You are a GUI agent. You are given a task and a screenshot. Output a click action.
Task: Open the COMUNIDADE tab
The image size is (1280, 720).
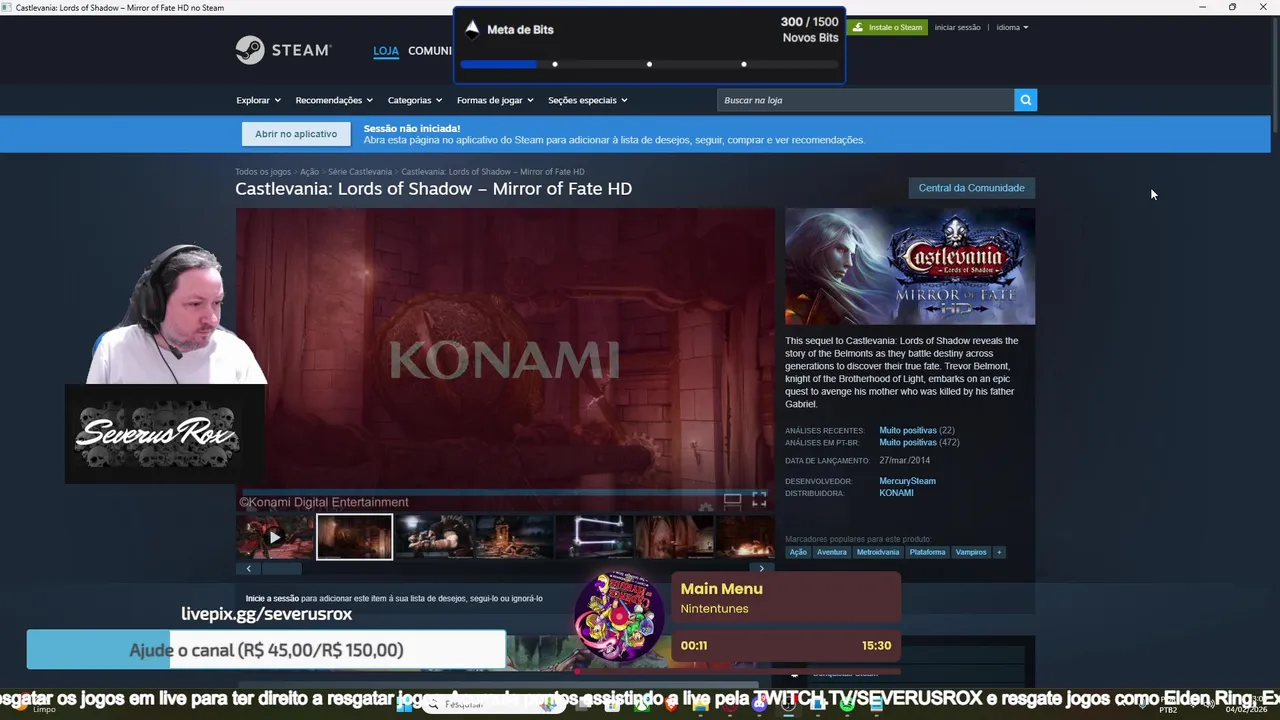coord(430,51)
